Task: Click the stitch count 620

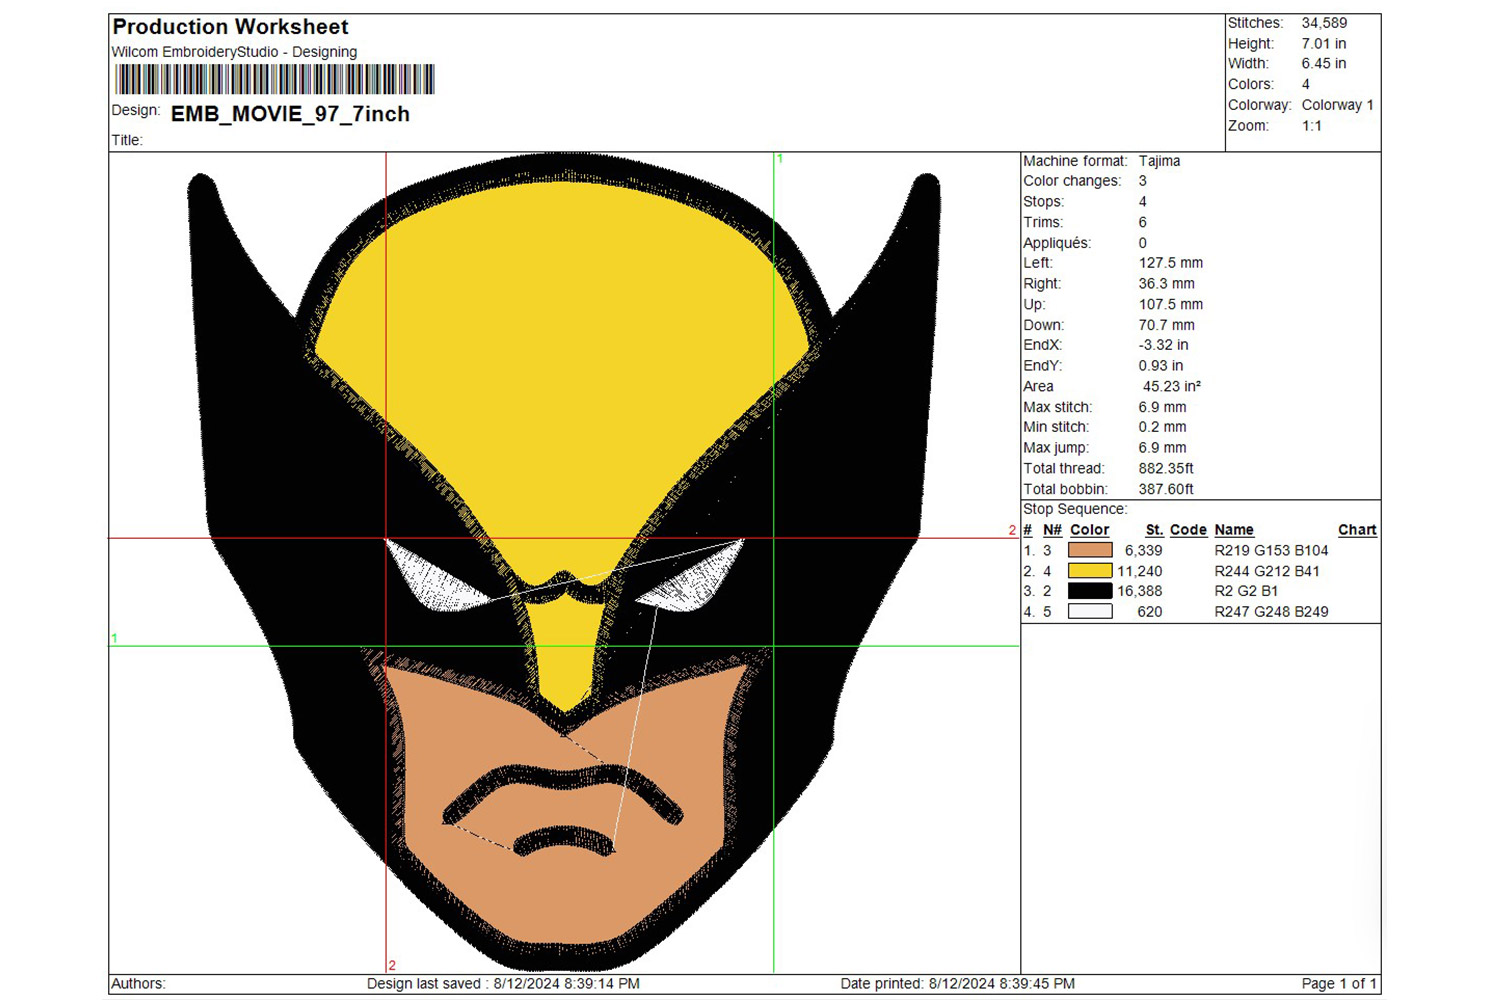Action: point(1150,611)
